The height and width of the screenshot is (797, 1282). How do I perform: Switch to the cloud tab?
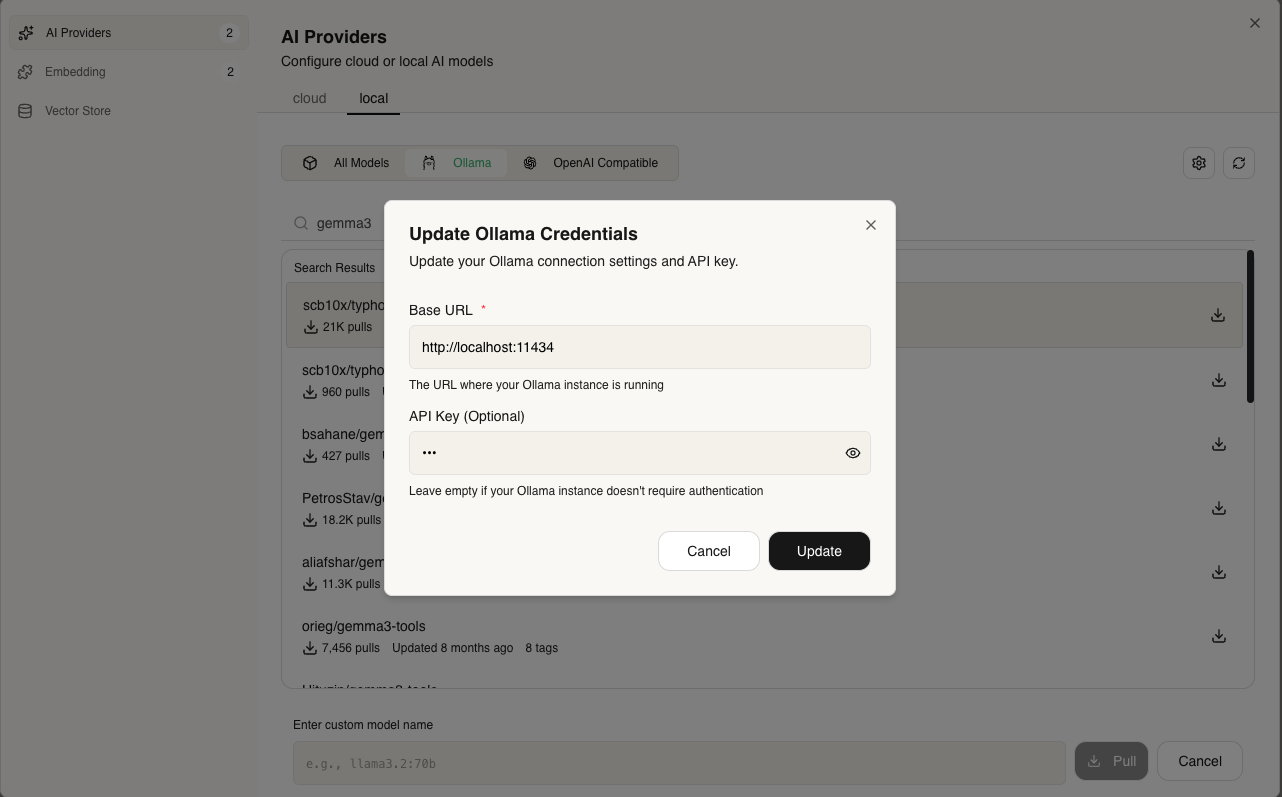tap(310, 98)
